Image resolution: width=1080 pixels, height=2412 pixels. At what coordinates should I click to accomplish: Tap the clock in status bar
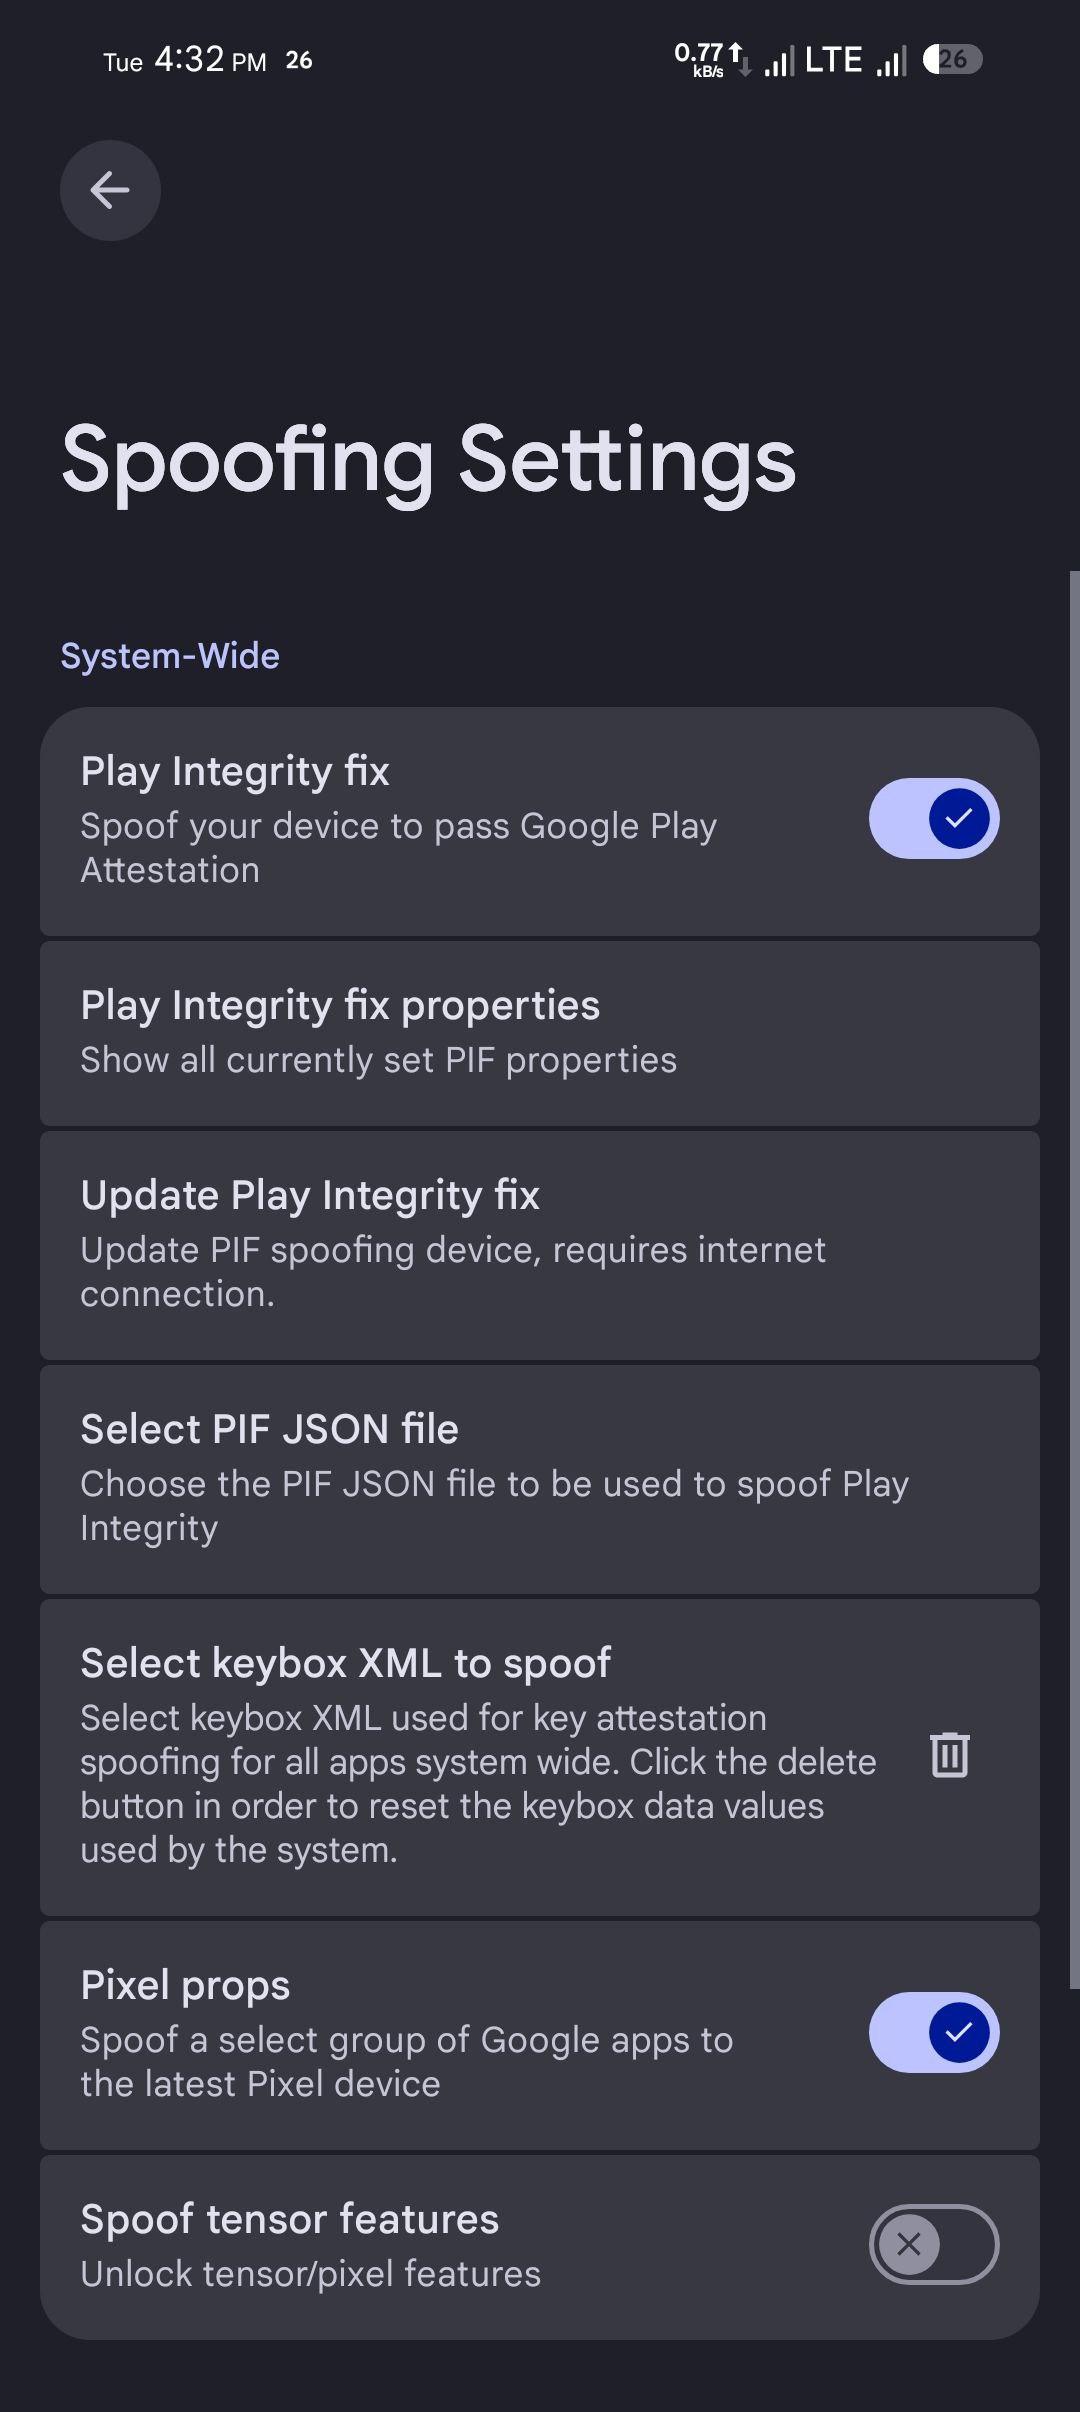[x=210, y=60]
